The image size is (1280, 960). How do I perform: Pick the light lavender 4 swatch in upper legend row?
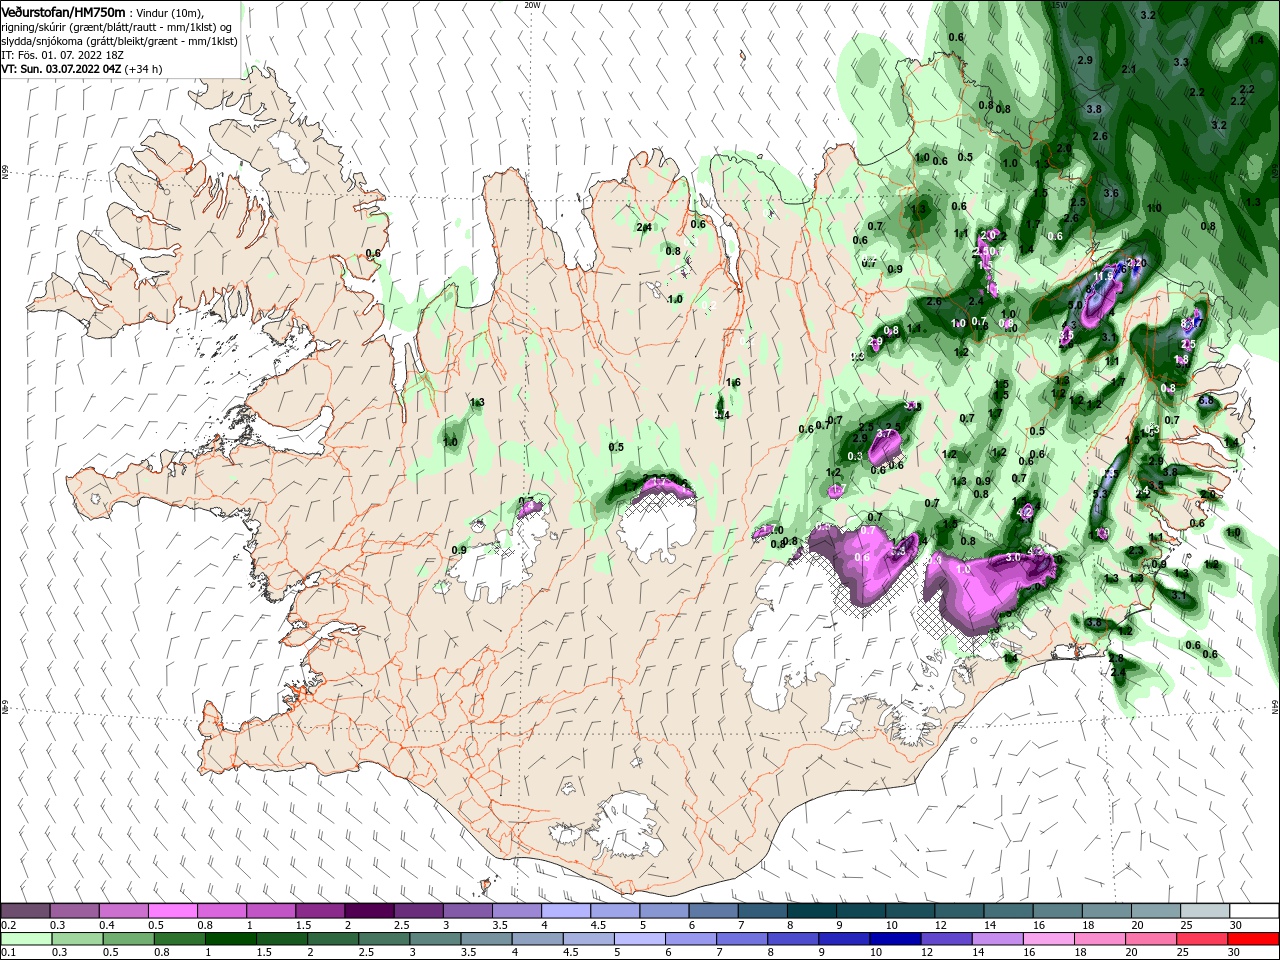(566, 911)
